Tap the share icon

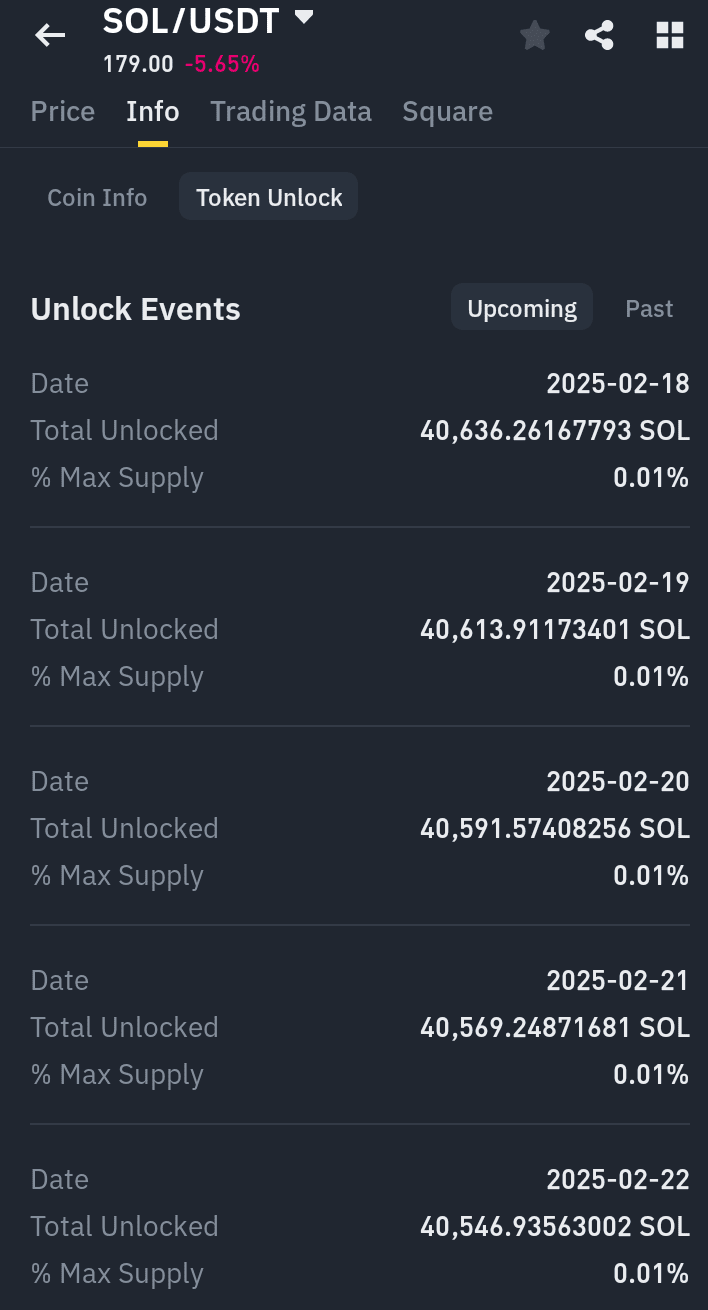(599, 37)
